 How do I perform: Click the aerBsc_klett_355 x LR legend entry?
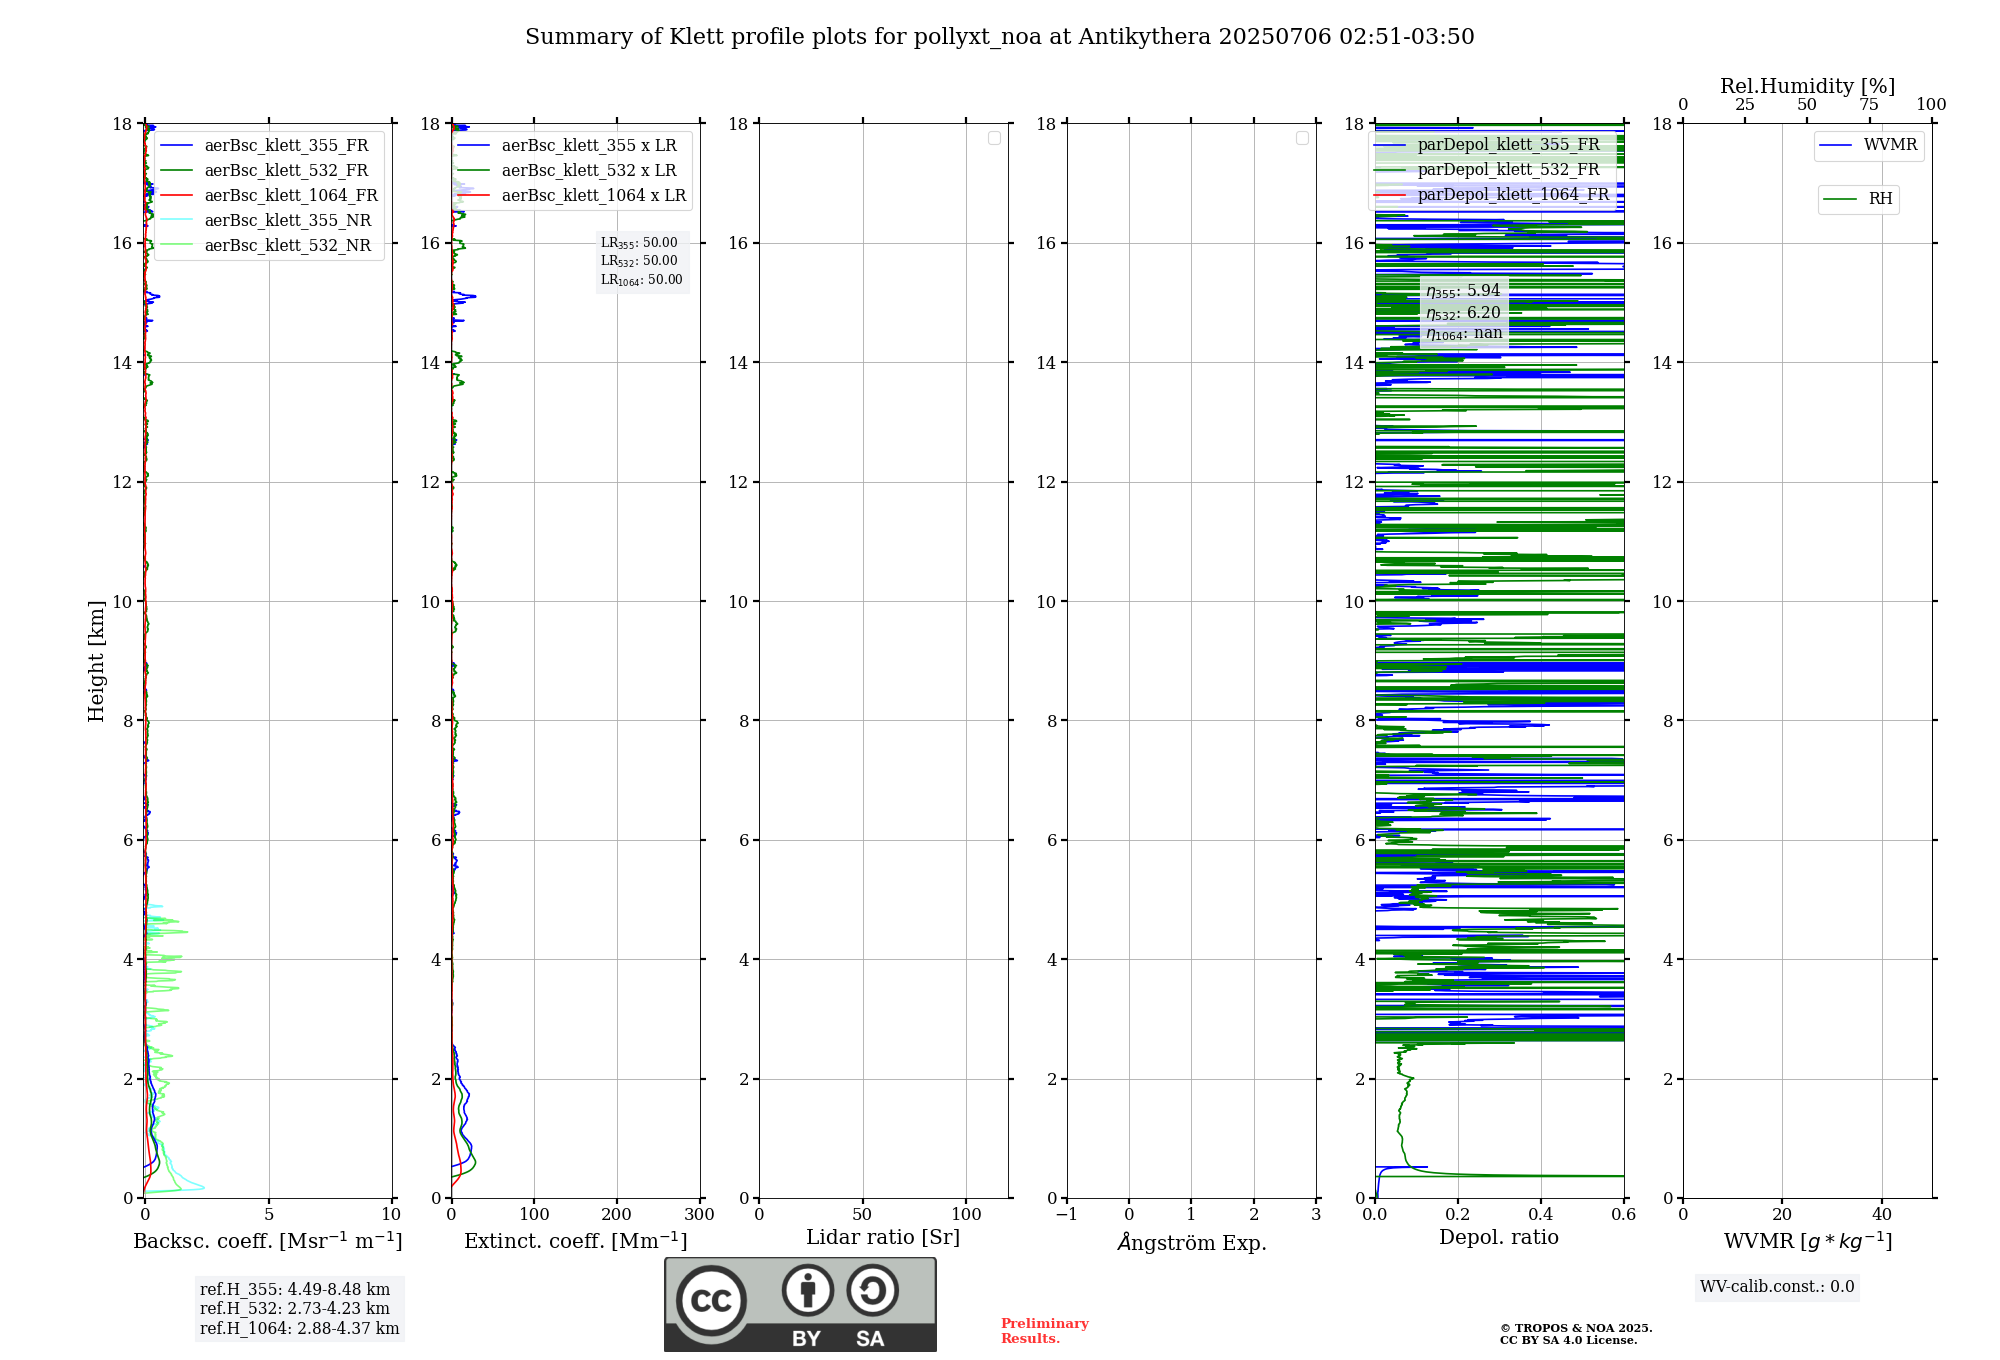[567, 146]
